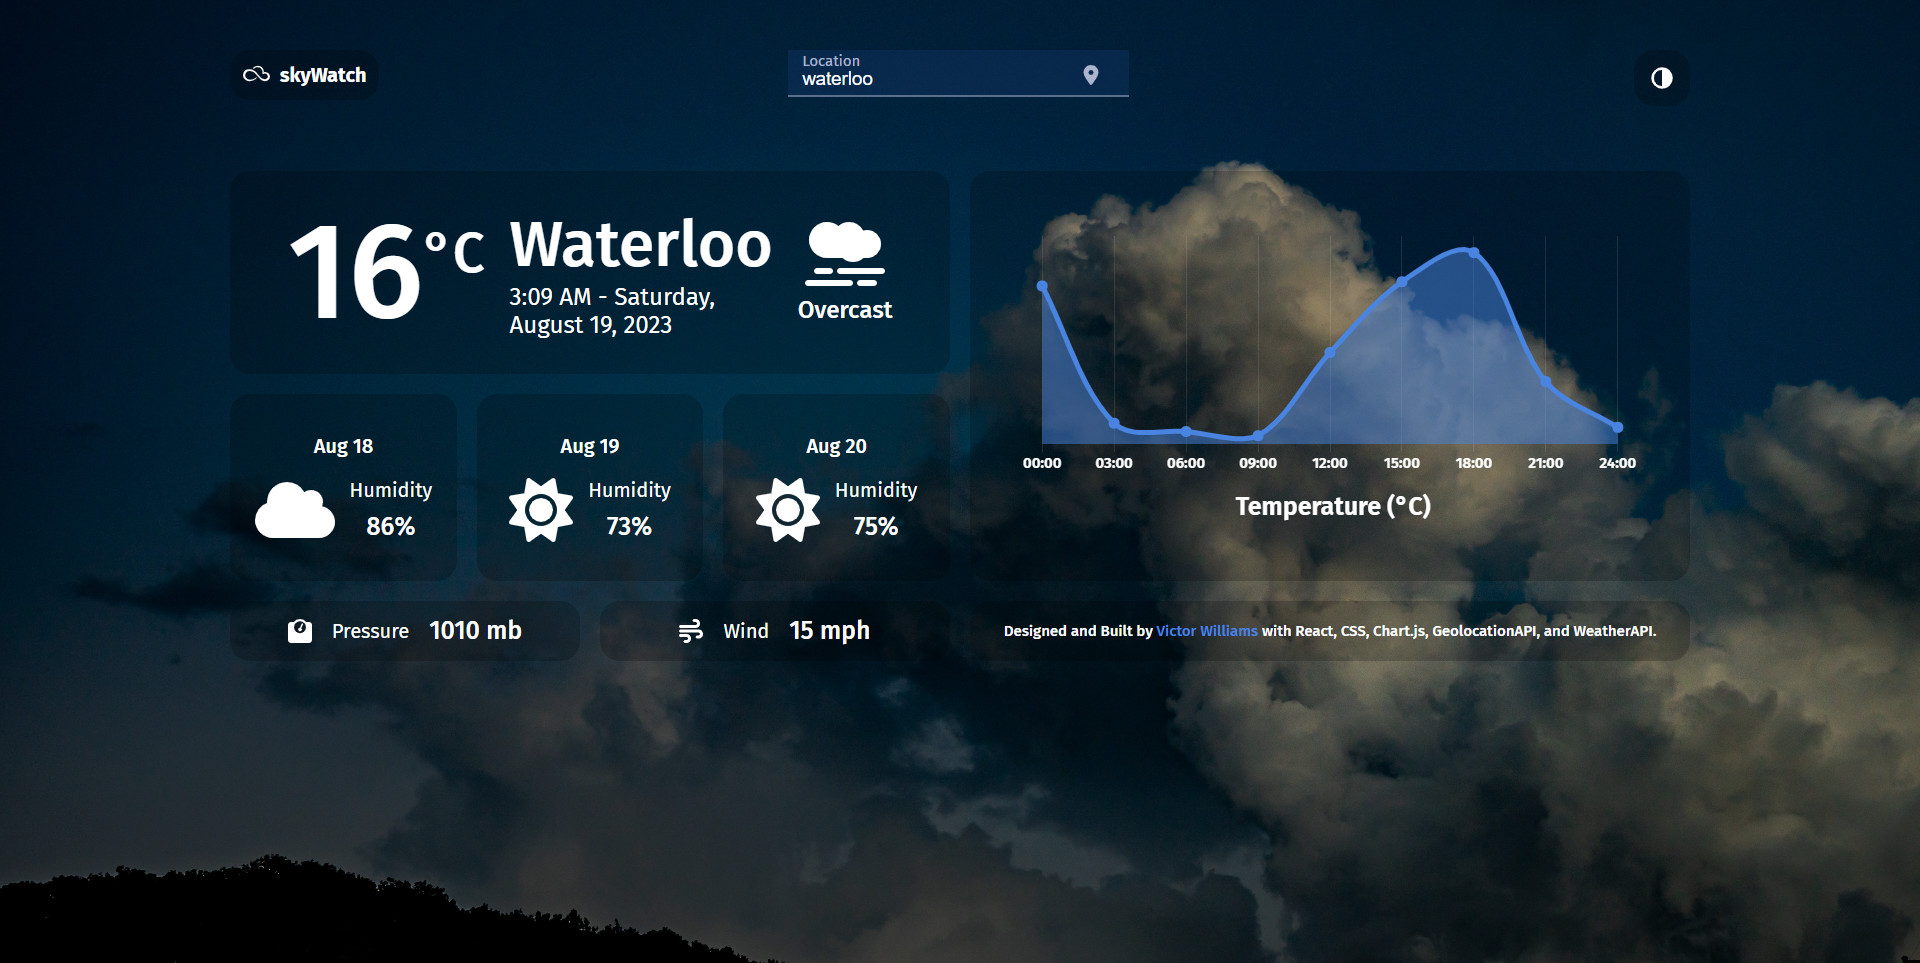
Task: Click the 24:00 data point on chart
Action: 1617,427
